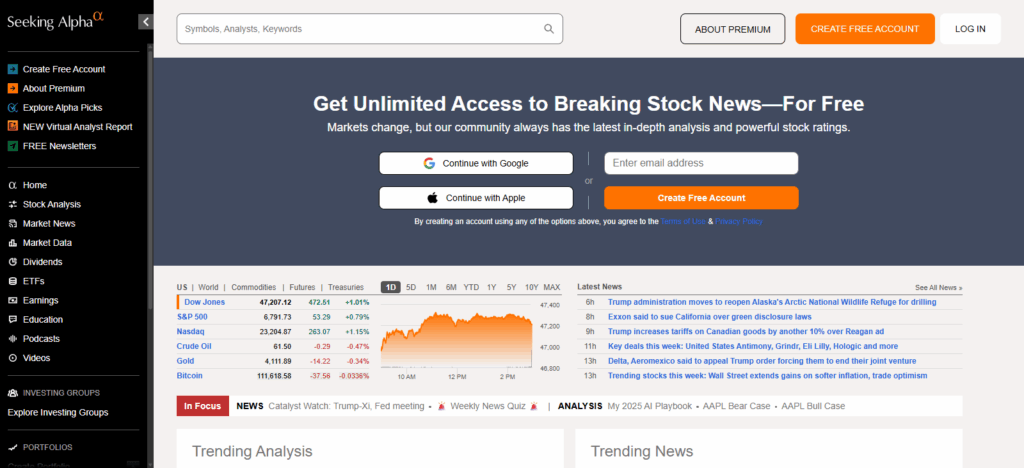Click the Market News icon in sidebar

[x=12, y=223]
